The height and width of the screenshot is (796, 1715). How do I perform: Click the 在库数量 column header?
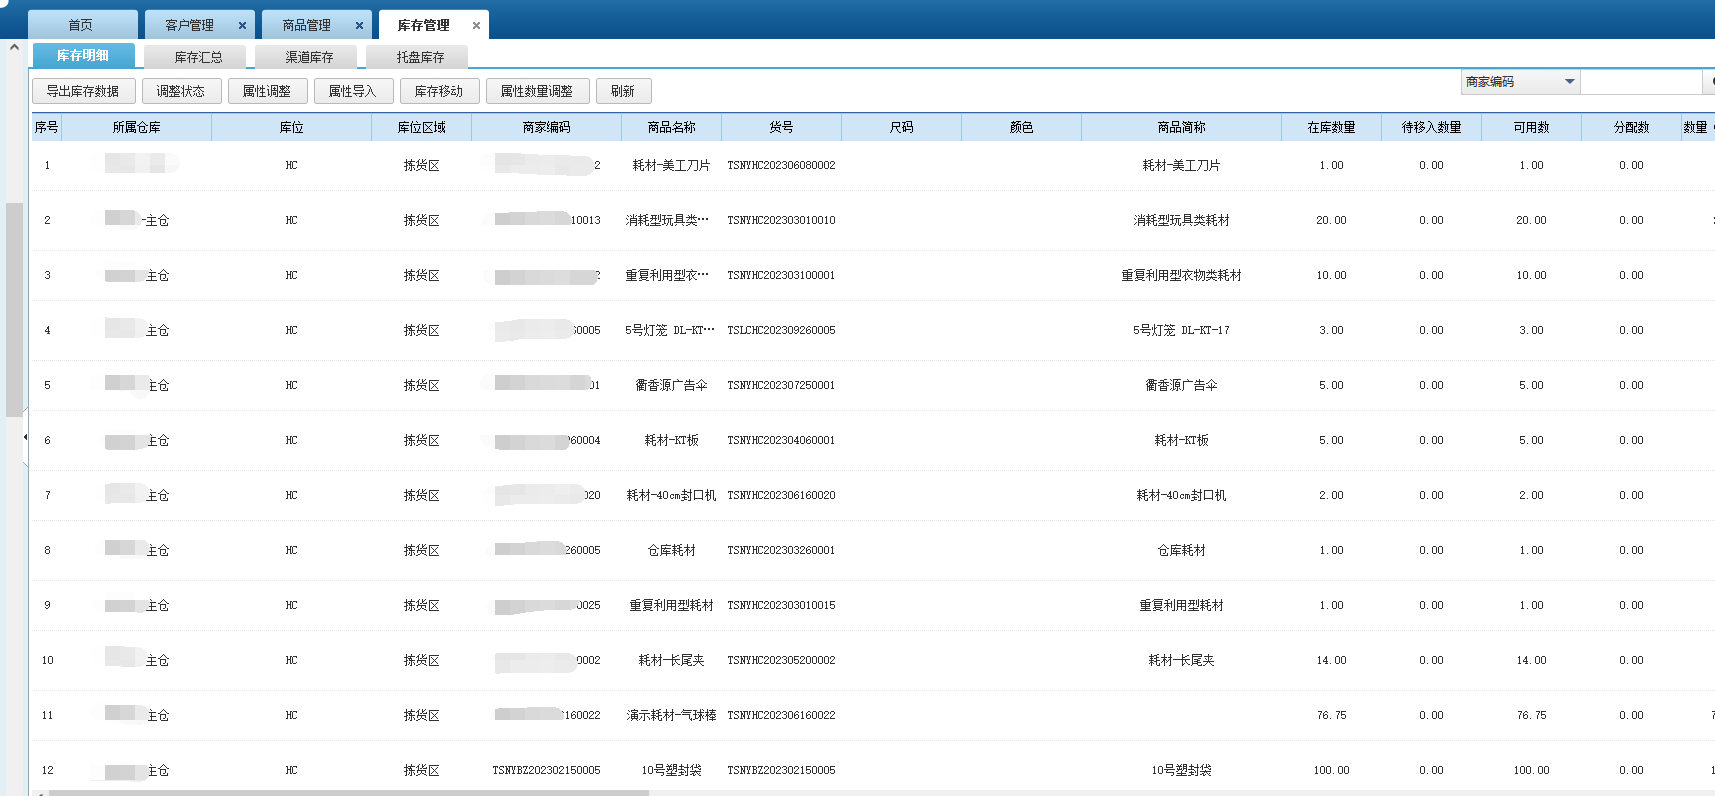click(1331, 127)
